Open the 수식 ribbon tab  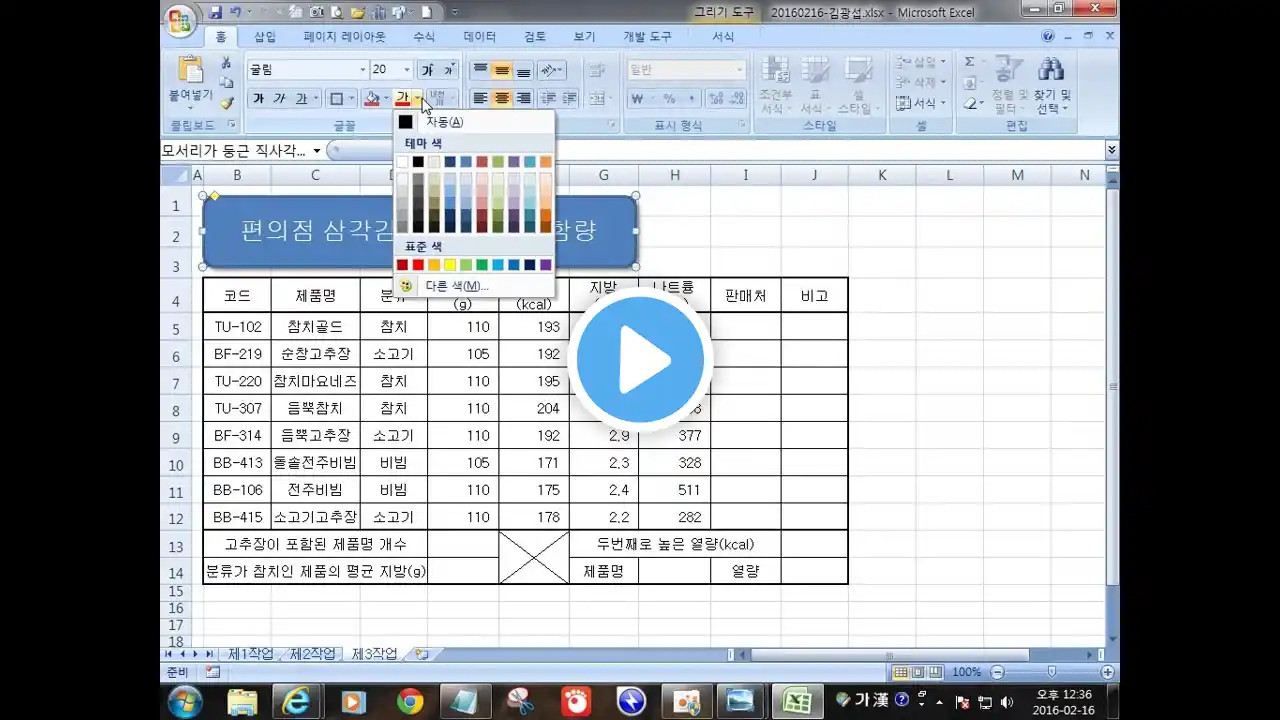pyautogui.click(x=424, y=36)
